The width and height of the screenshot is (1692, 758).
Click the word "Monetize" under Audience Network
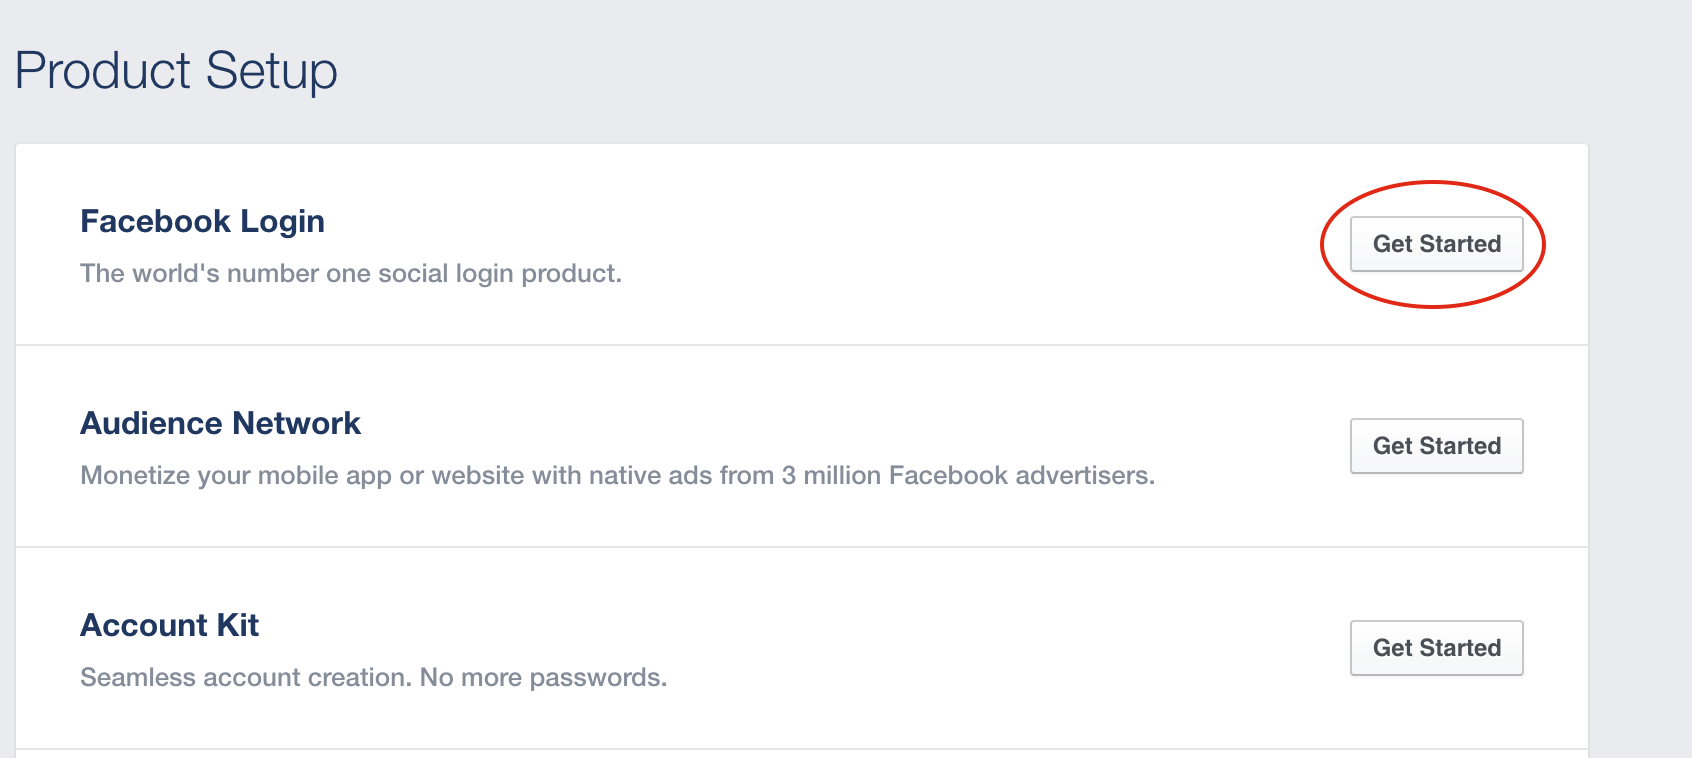[135, 475]
